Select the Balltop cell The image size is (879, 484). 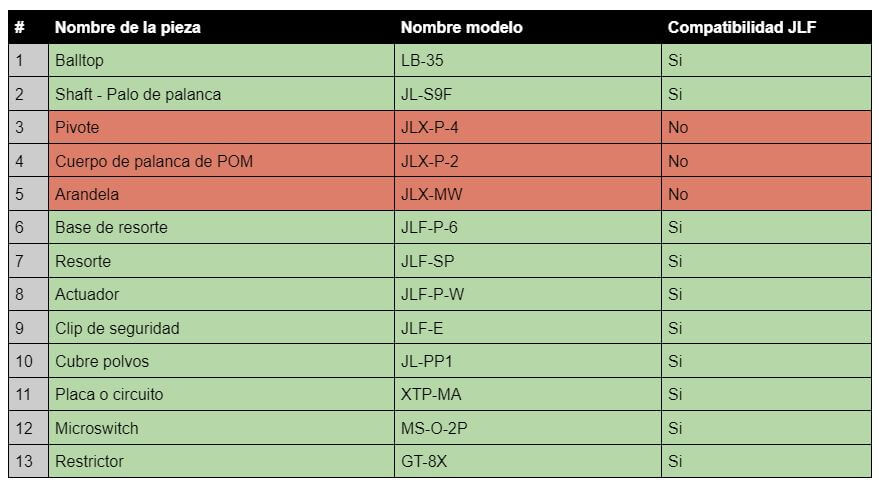pyautogui.click(x=80, y=61)
